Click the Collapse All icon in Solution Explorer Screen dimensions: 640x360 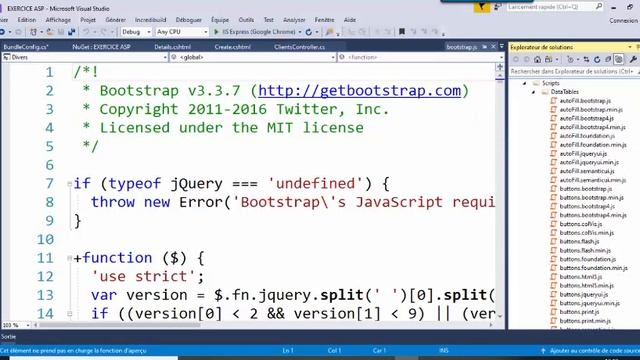tap(608, 60)
